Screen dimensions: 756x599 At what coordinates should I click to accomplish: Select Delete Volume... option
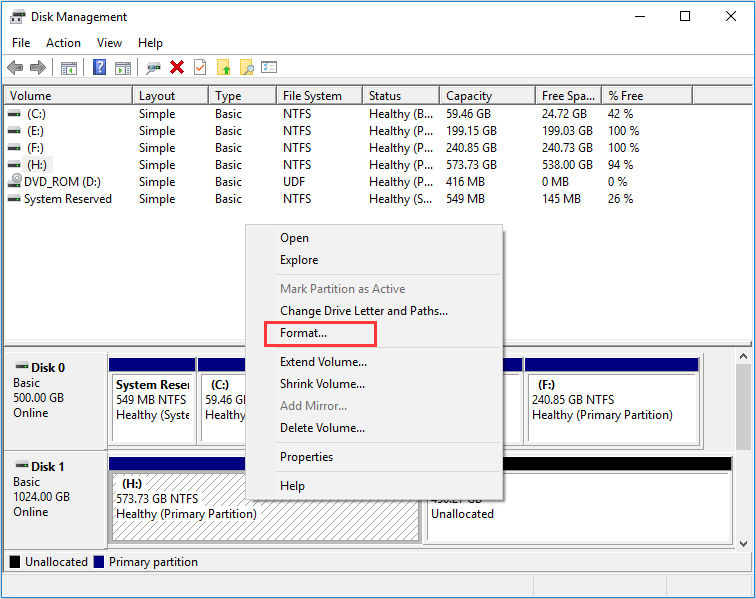pos(374,428)
